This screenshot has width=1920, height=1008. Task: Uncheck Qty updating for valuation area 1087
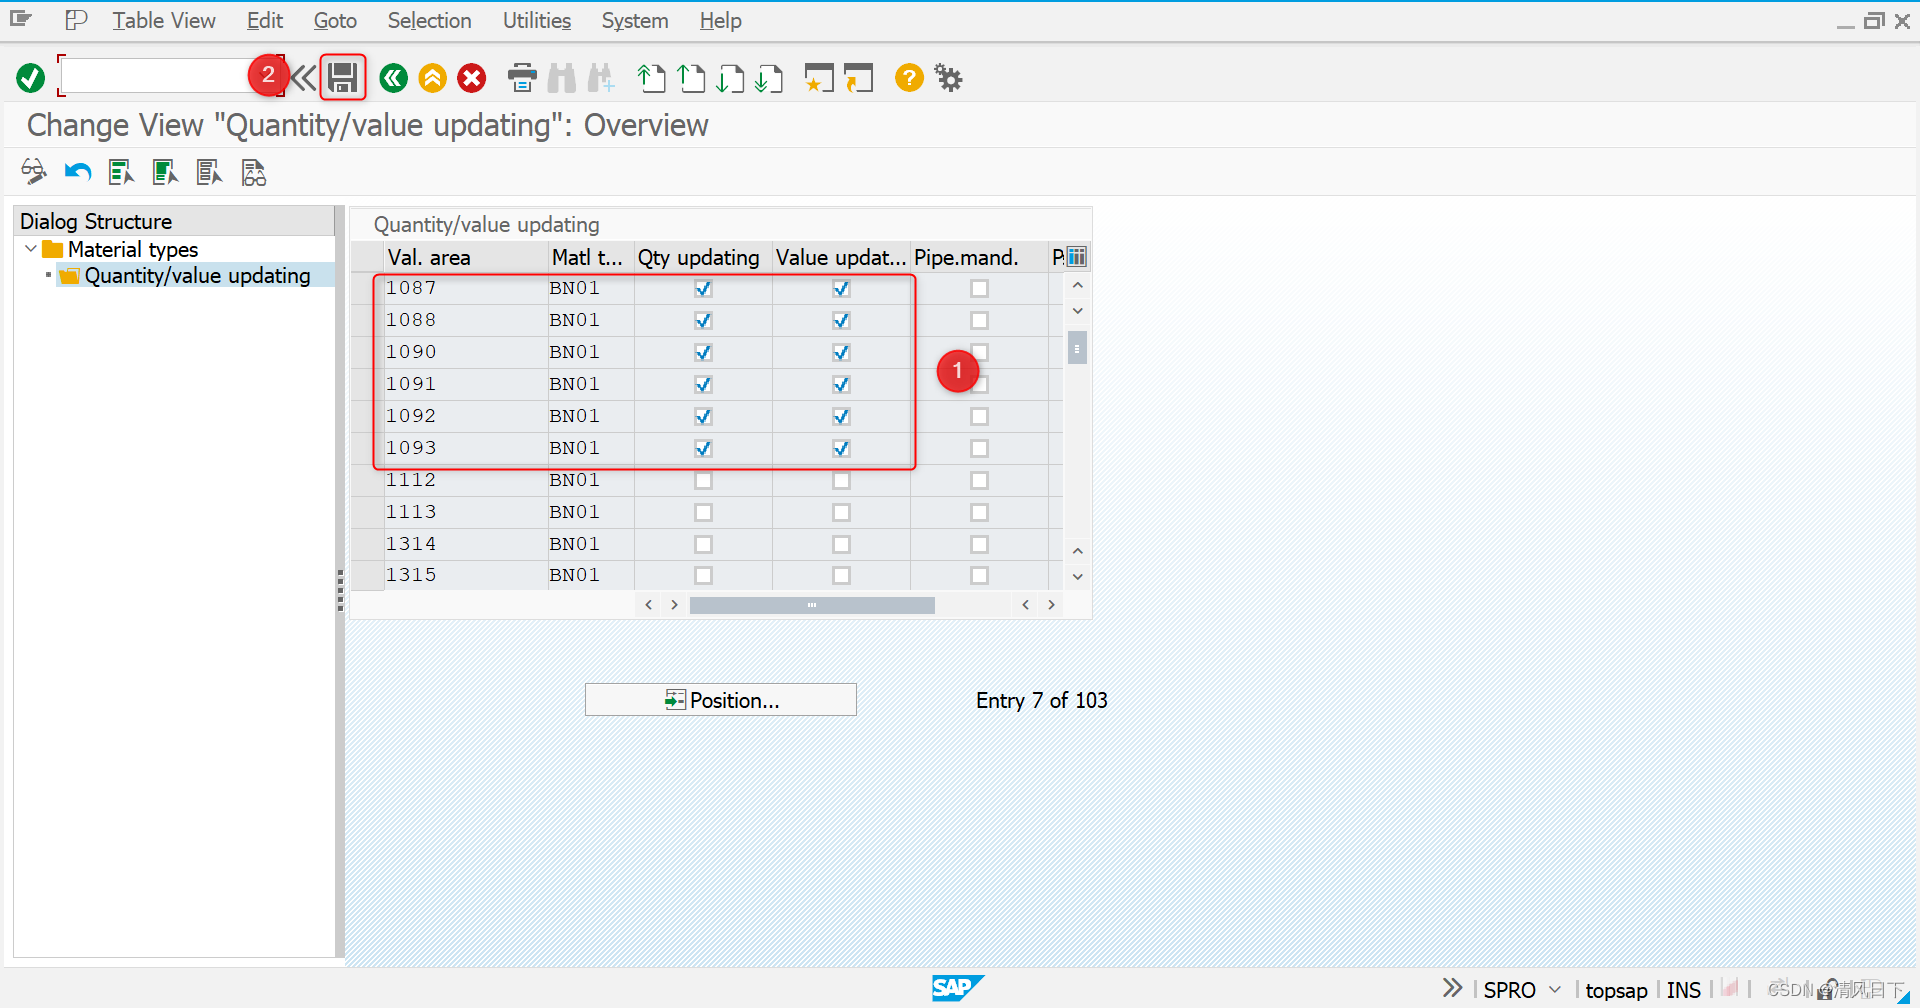[703, 288]
